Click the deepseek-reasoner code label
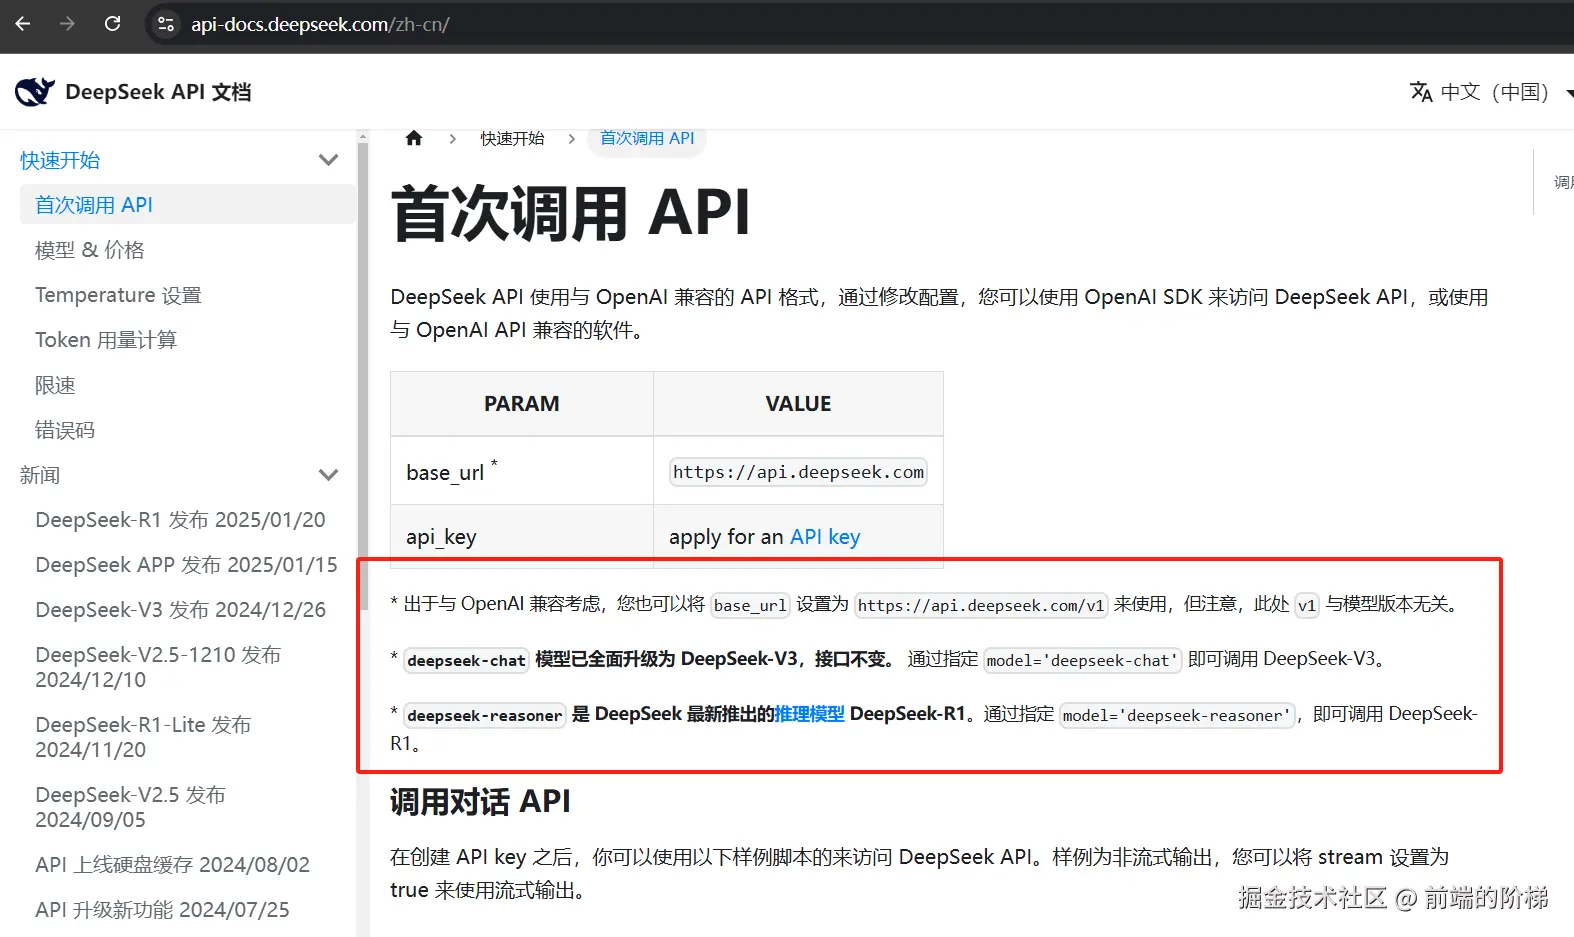Screen dimensions: 1574x937 tap(485, 715)
